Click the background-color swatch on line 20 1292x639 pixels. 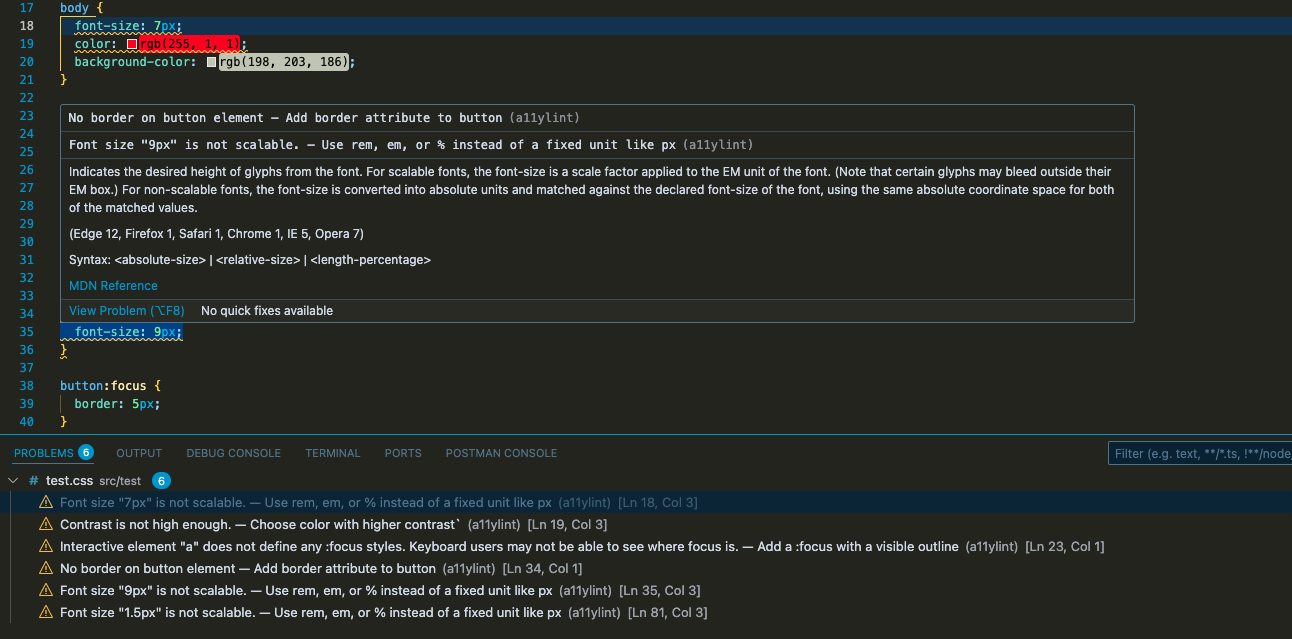click(x=210, y=61)
